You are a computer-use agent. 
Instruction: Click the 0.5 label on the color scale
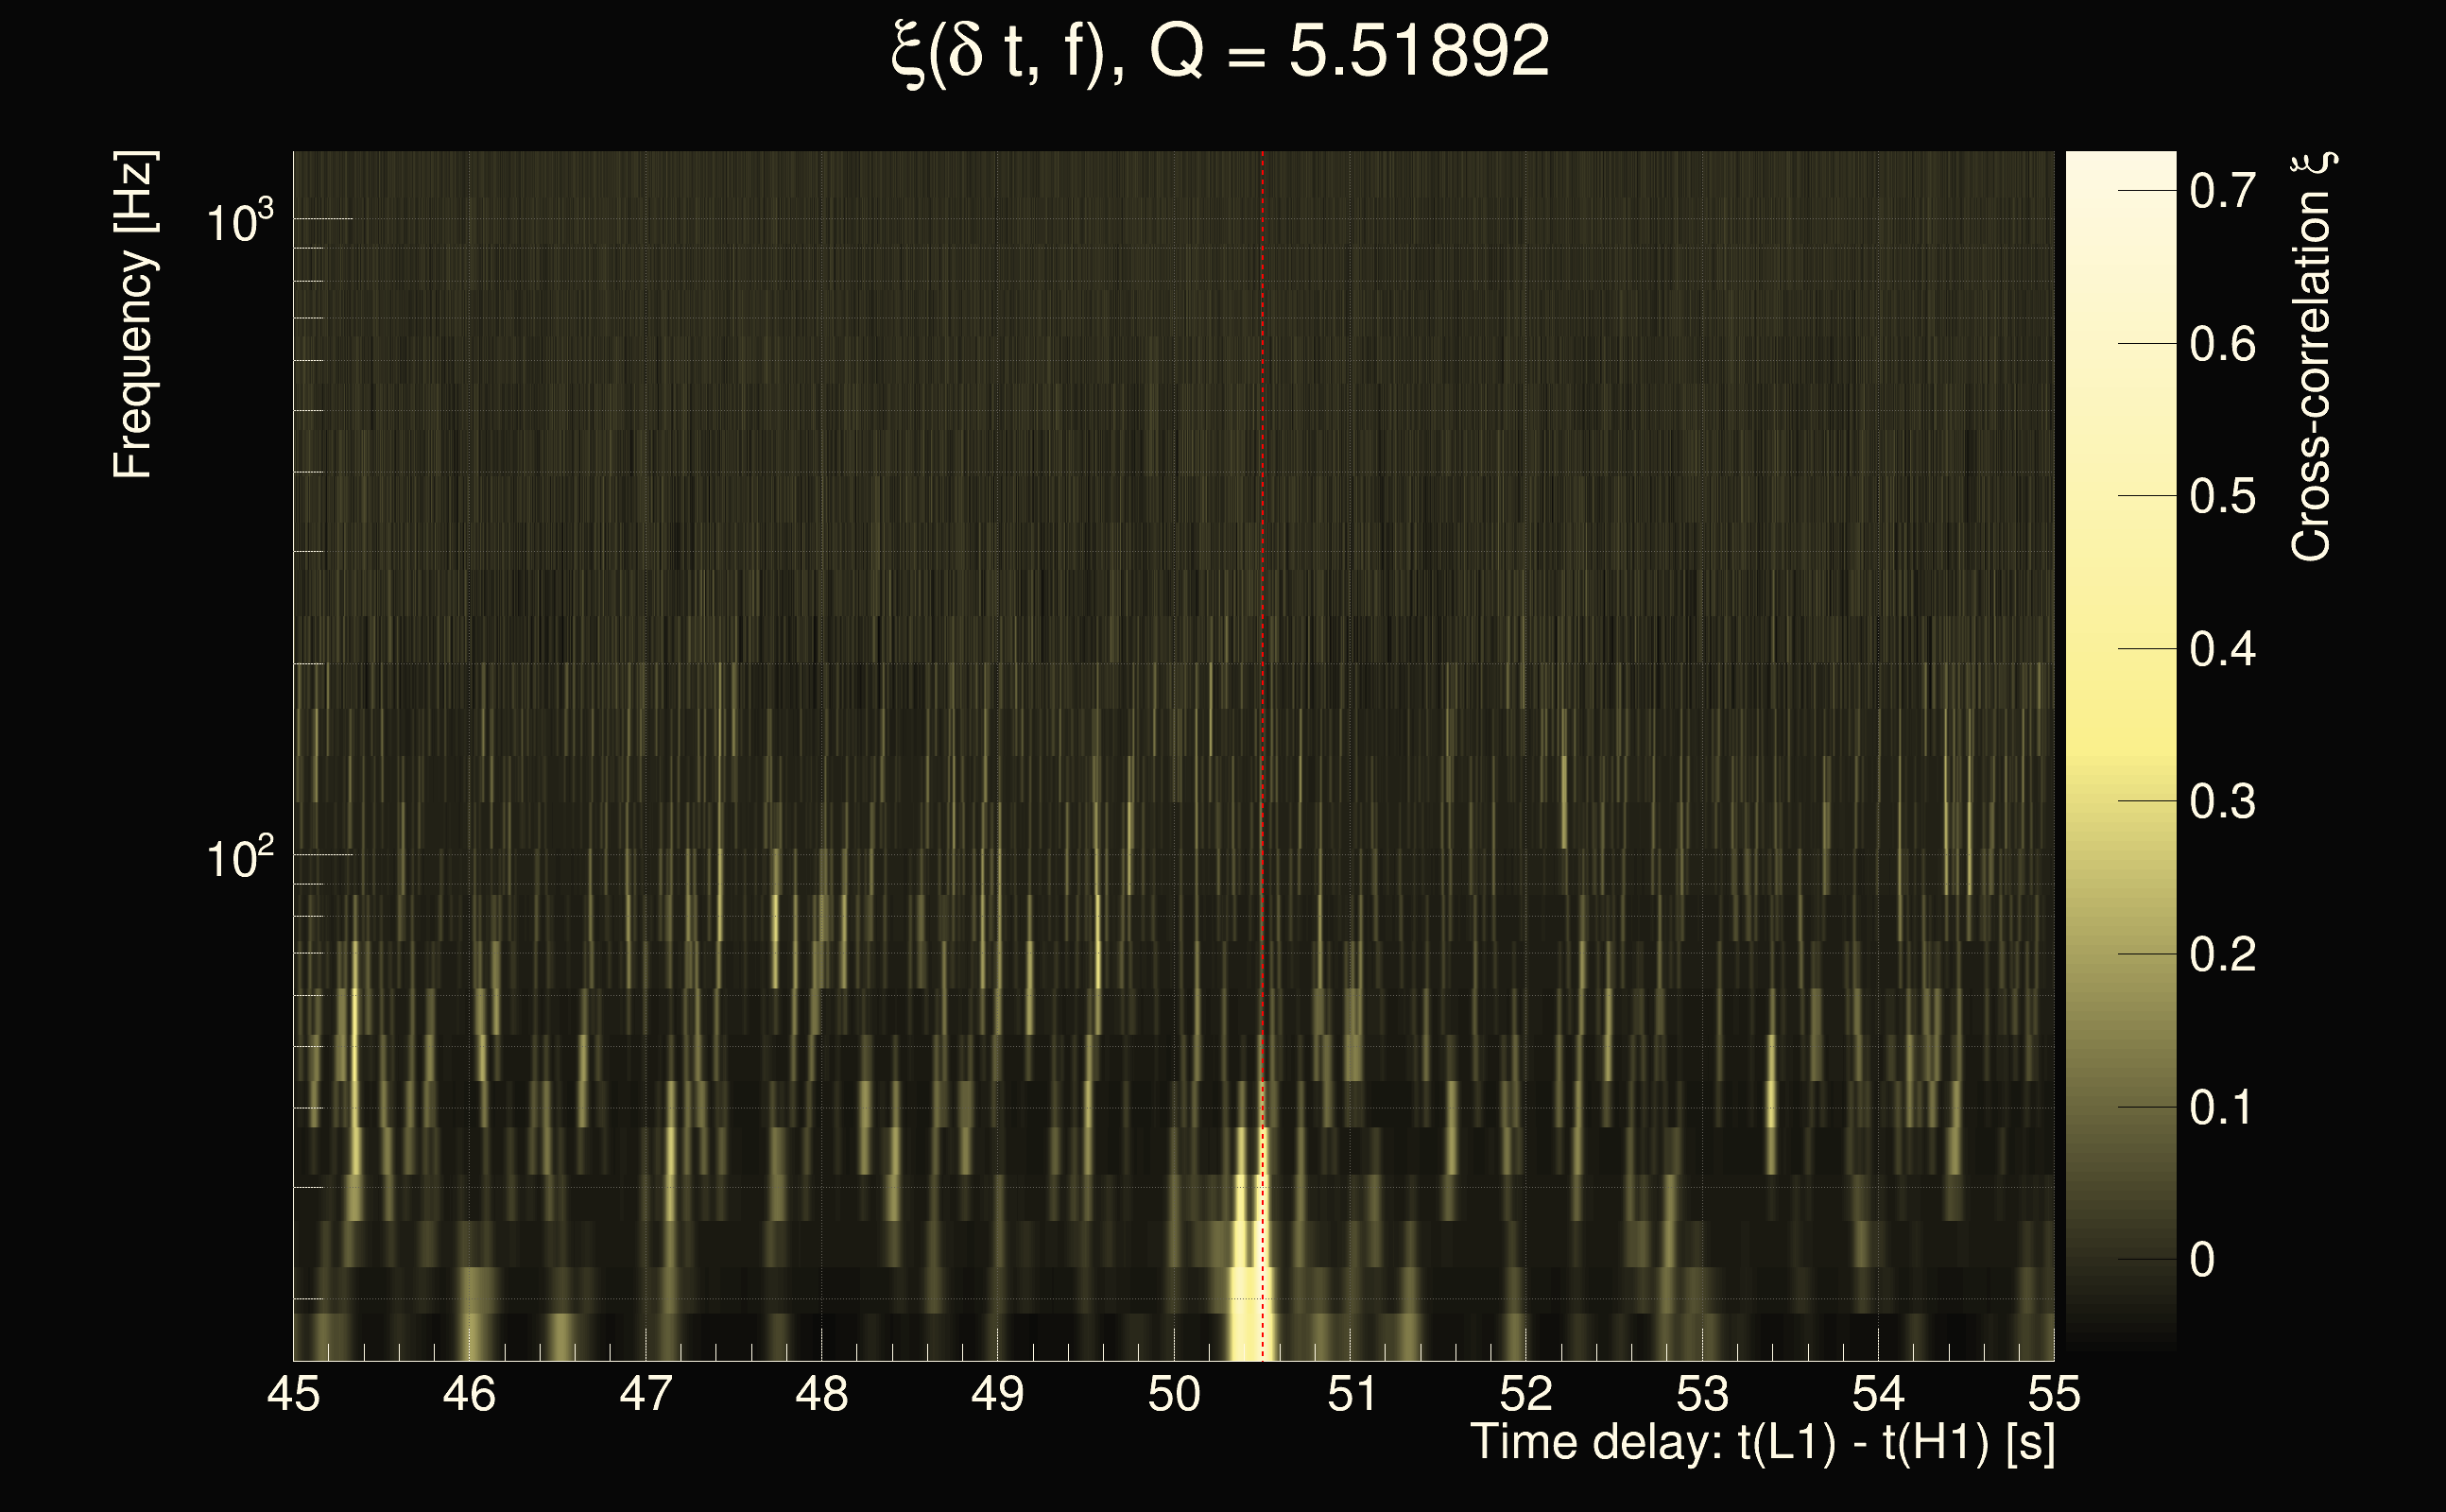[x=2222, y=496]
